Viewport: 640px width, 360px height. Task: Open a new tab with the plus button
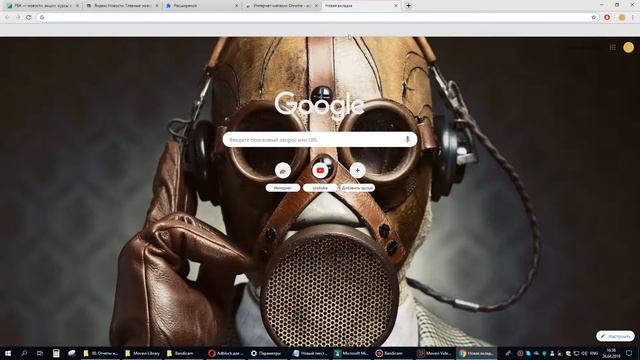tap(408, 6)
